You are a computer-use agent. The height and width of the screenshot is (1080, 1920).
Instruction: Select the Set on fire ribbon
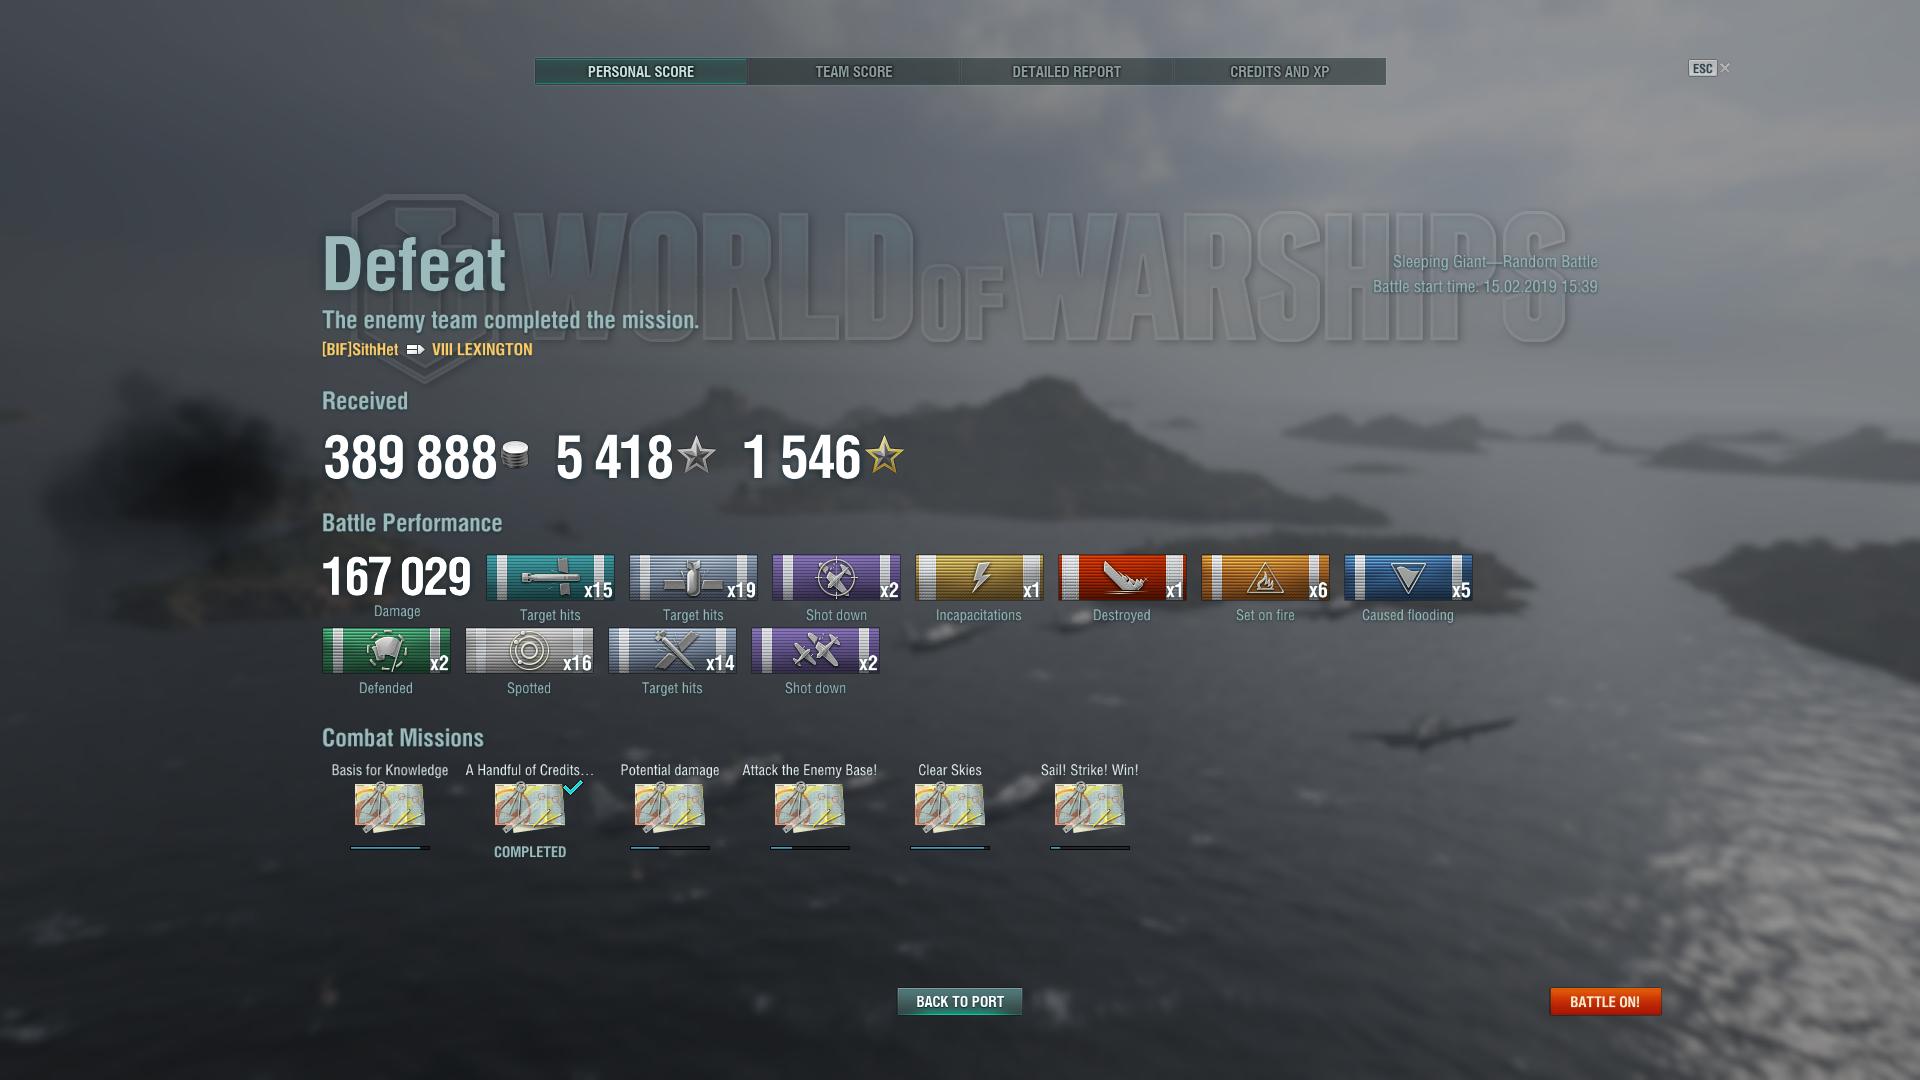point(1265,578)
